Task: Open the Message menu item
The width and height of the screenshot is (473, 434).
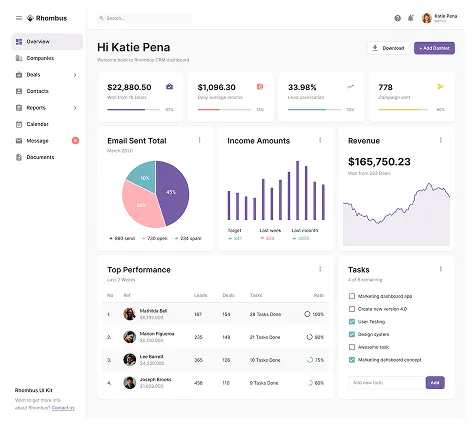Action: click(47, 141)
